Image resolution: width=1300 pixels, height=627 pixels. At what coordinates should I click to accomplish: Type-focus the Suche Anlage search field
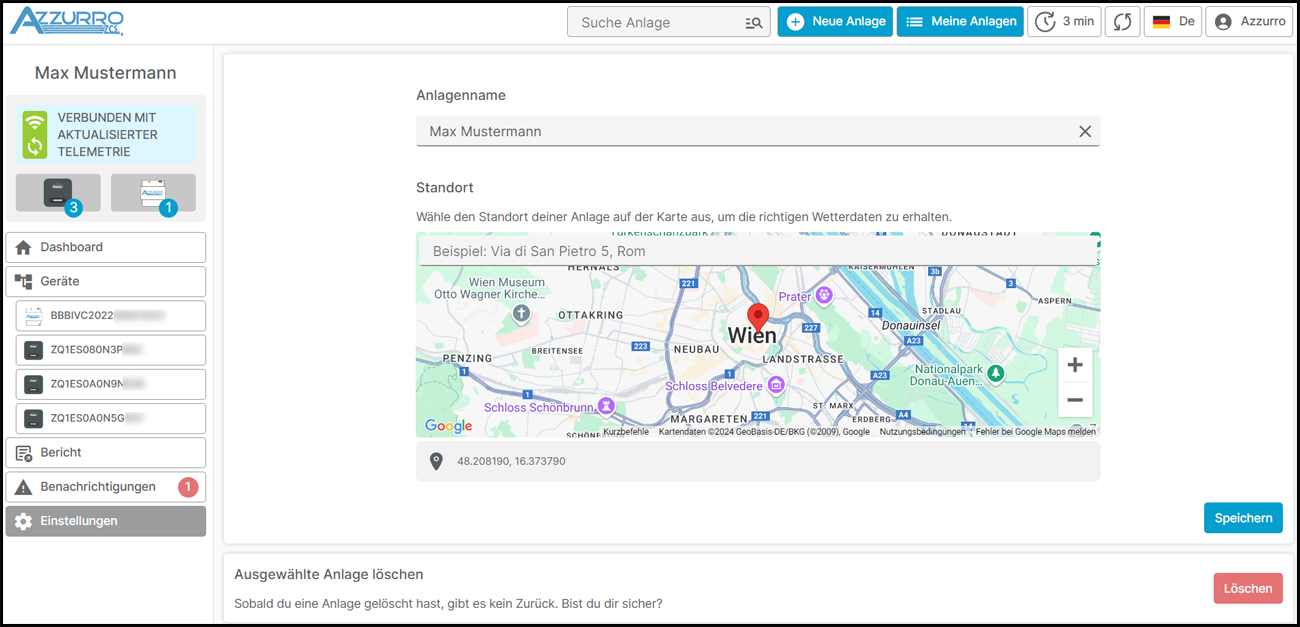(x=669, y=22)
